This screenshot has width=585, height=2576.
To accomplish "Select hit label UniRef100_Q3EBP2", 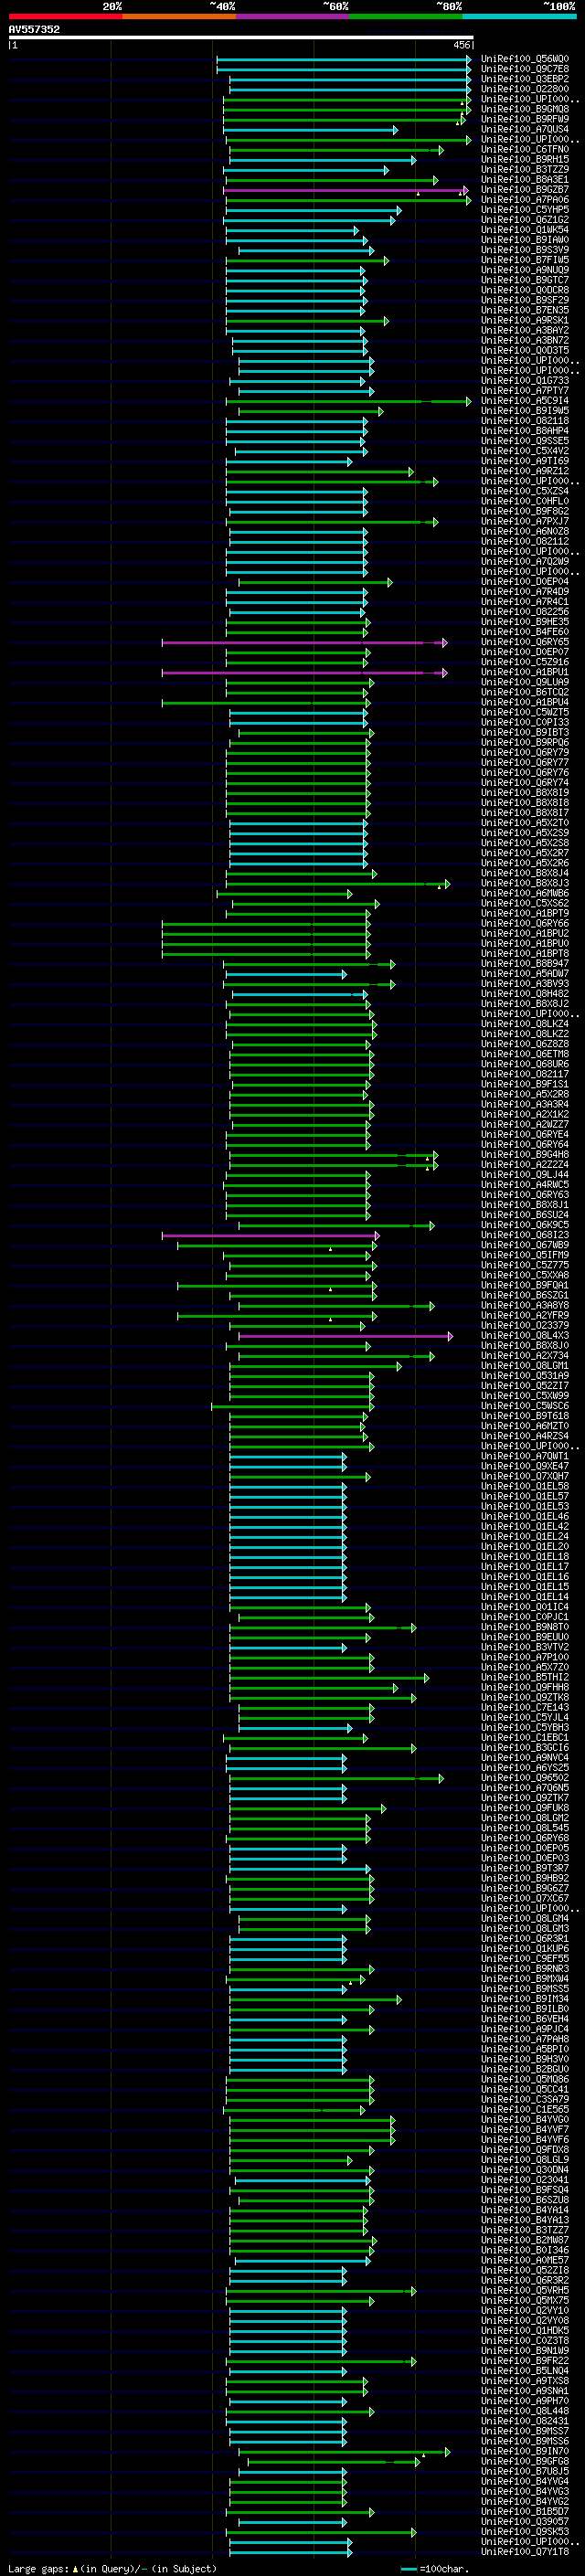I will tap(525, 79).
